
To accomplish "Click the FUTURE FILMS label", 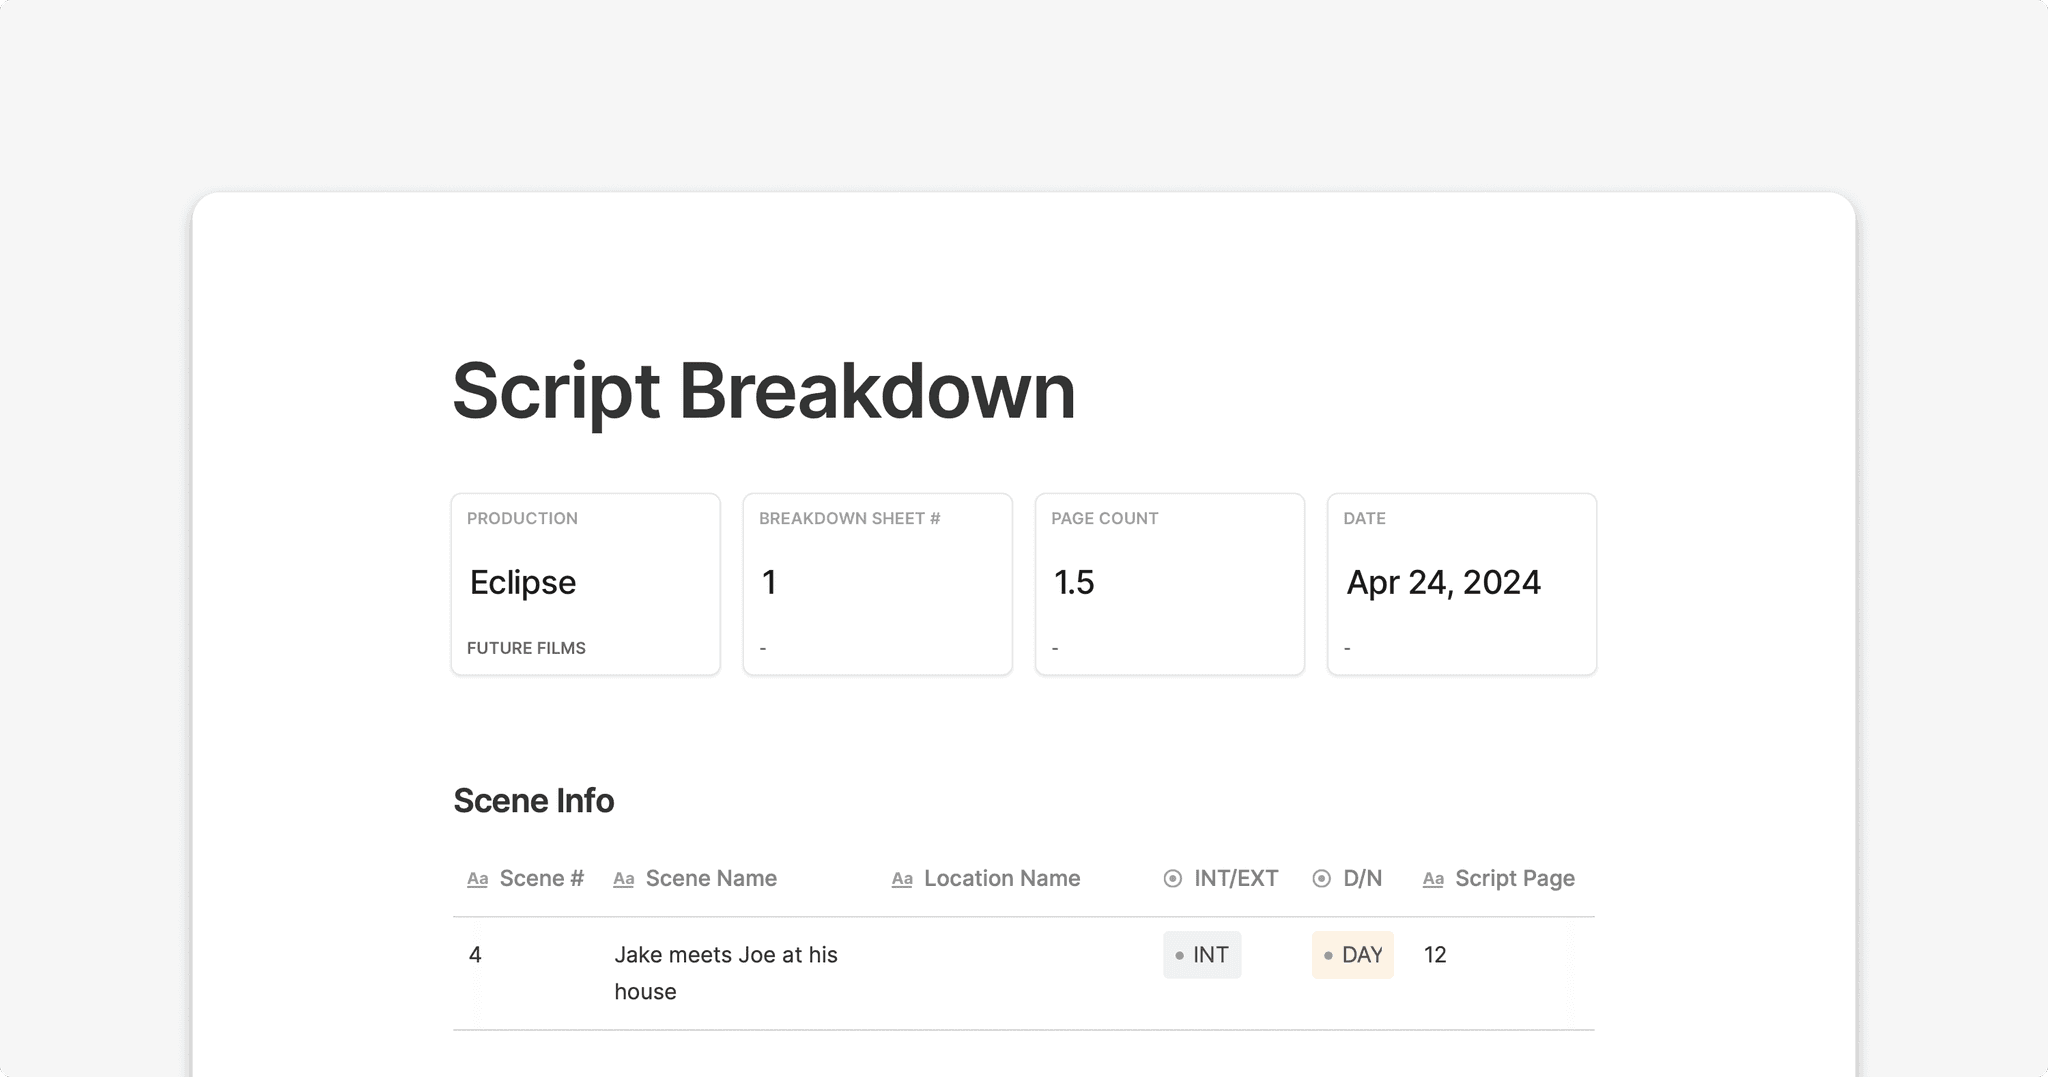I will coord(525,647).
